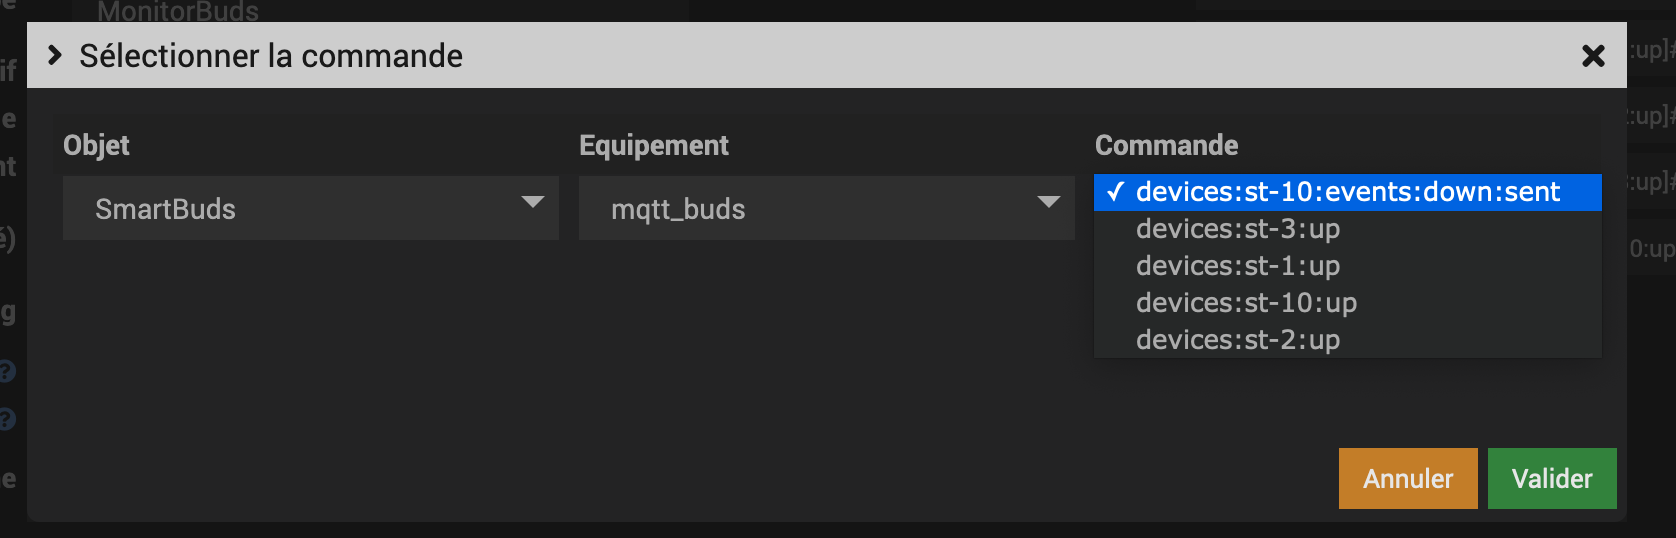Click the checkmark next to the selected command

tap(1116, 192)
